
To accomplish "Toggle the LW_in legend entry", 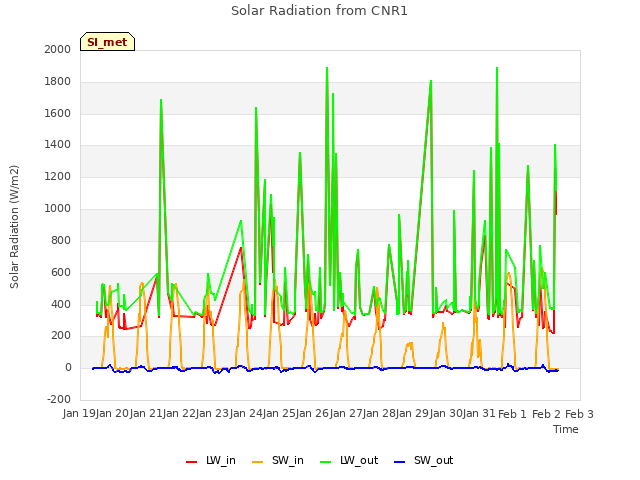I will 211,460.
